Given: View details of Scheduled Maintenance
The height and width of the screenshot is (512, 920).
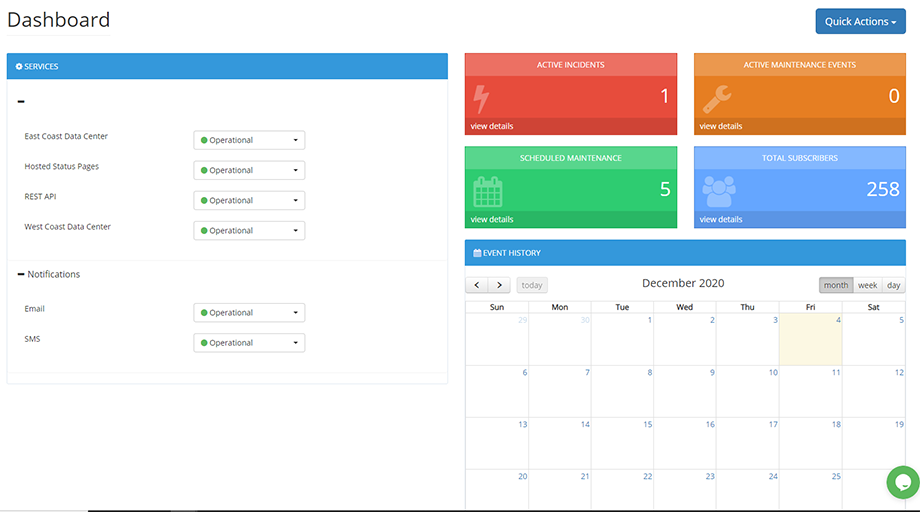Looking at the screenshot, I should pyautogui.click(x=492, y=219).
